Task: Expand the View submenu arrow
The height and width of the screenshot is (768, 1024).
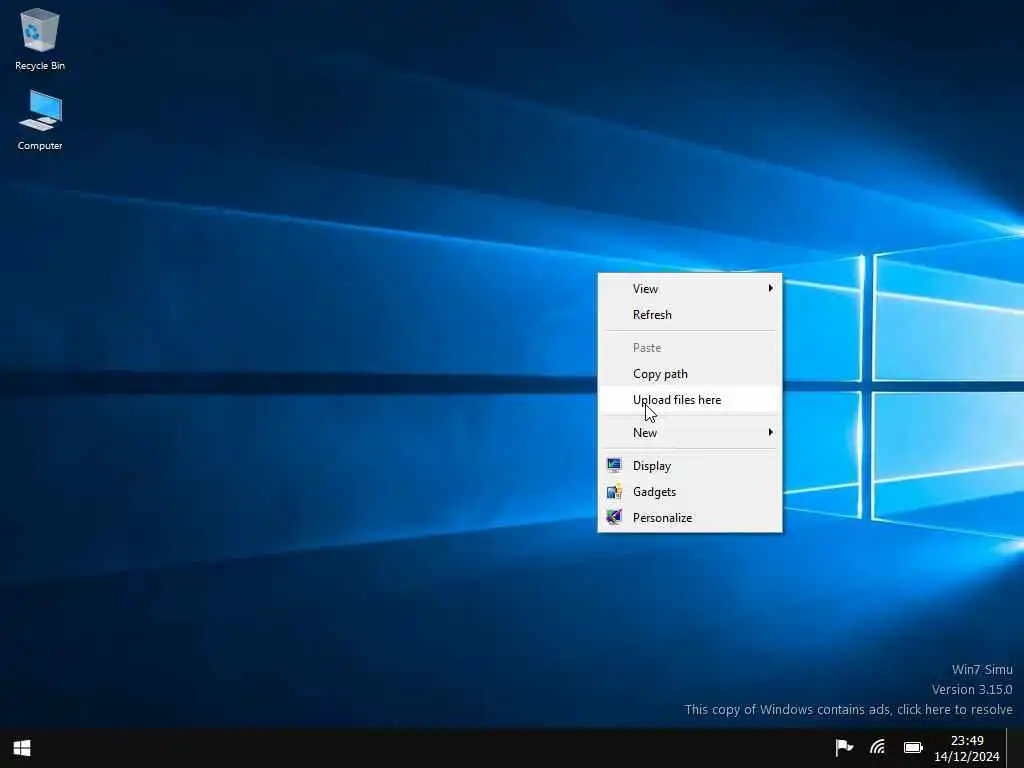Action: (x=771, y=288)
